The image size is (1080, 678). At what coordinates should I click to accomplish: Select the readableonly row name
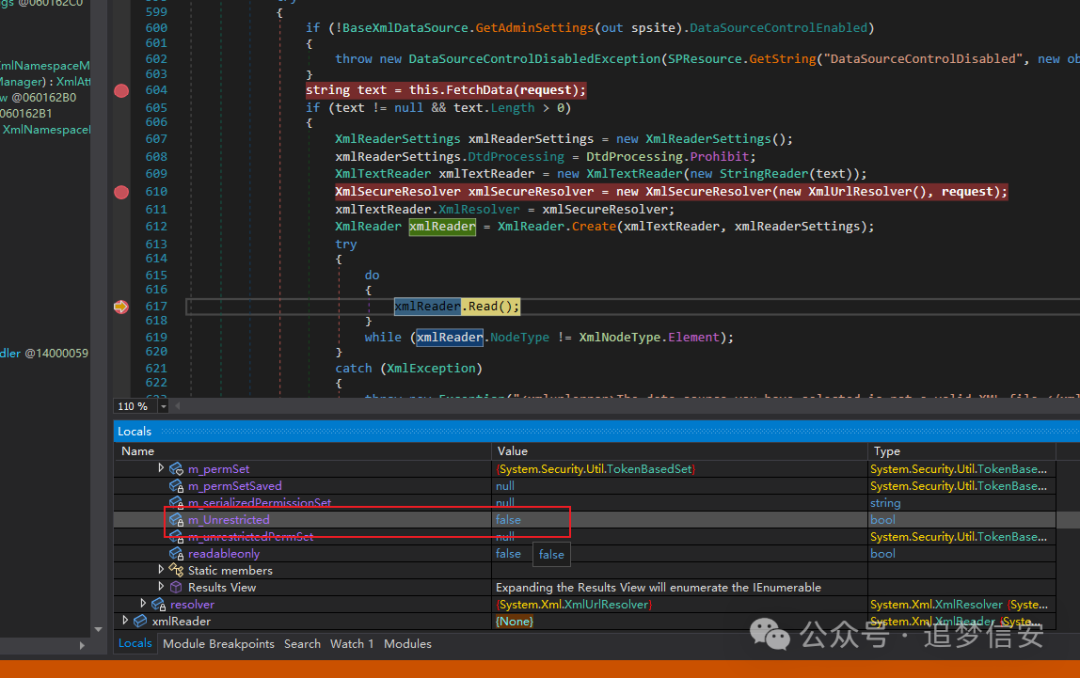(x=224, y=553)
